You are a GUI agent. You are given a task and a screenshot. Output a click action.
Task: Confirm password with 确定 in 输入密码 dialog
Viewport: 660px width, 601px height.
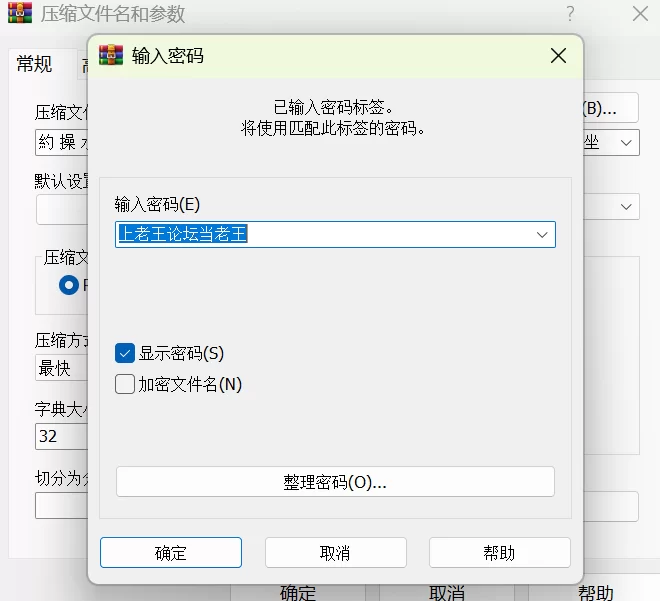point(171,553)
